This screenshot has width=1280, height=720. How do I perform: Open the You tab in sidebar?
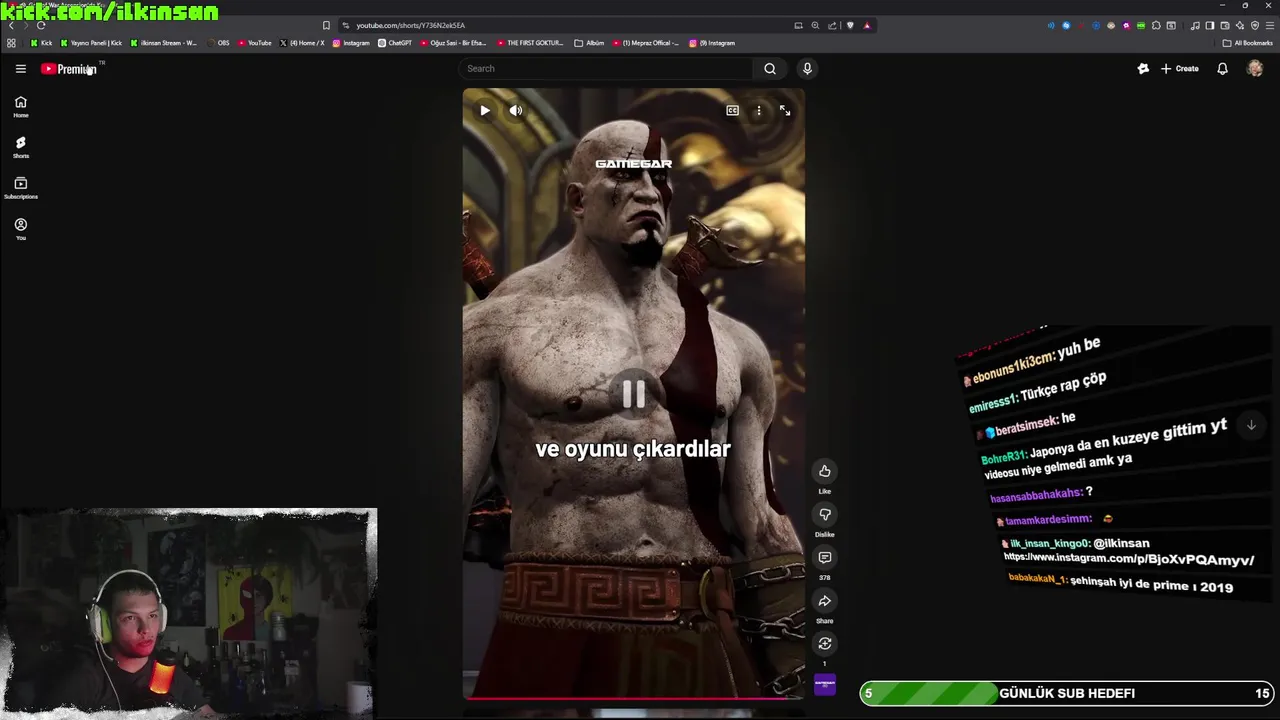[x=20, y=229]
